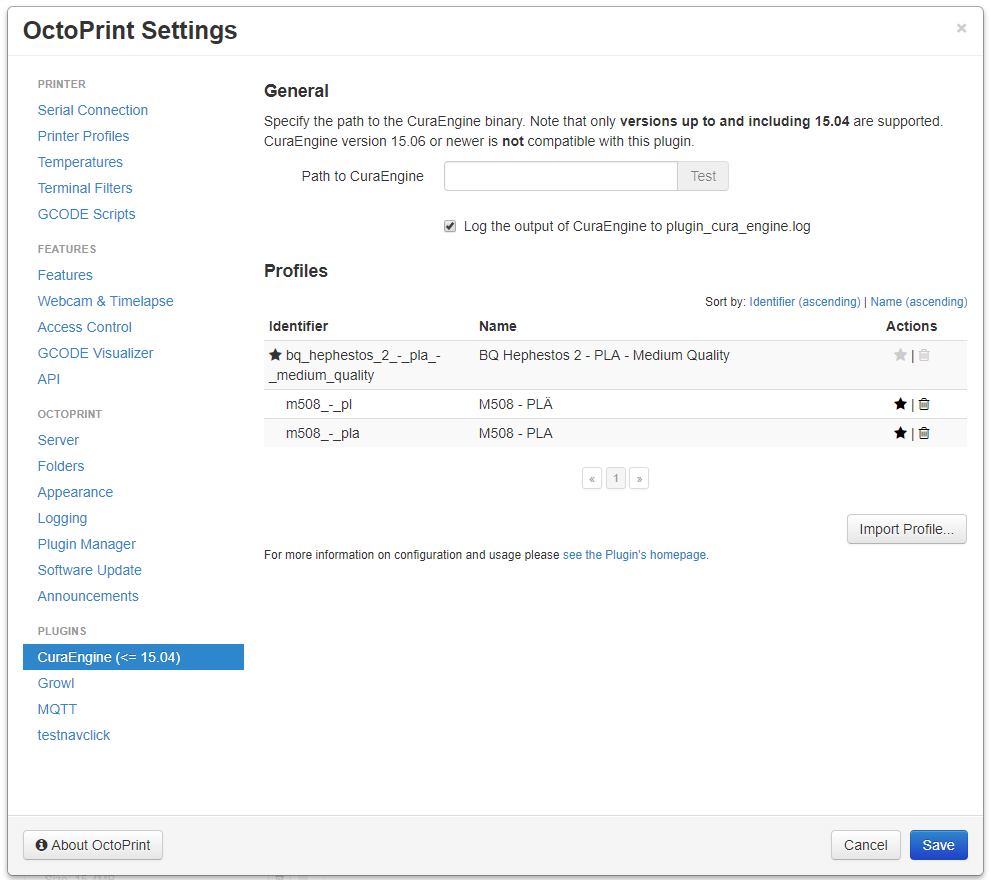
Task: Open Growl plugin settings
Action: click(56, 683)
